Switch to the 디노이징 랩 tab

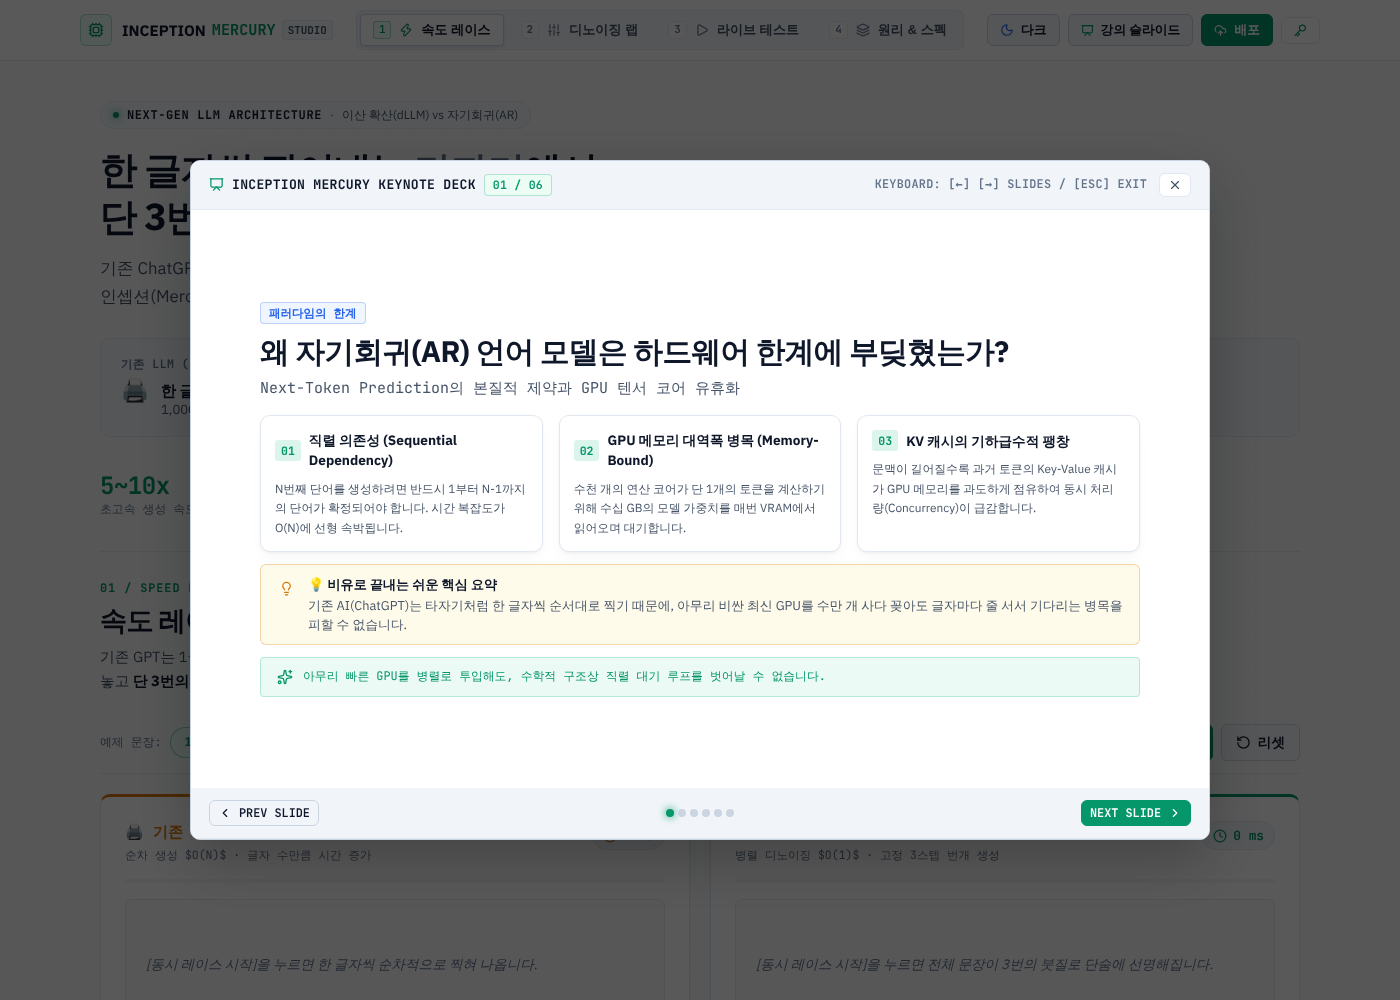tap(581, 30)
